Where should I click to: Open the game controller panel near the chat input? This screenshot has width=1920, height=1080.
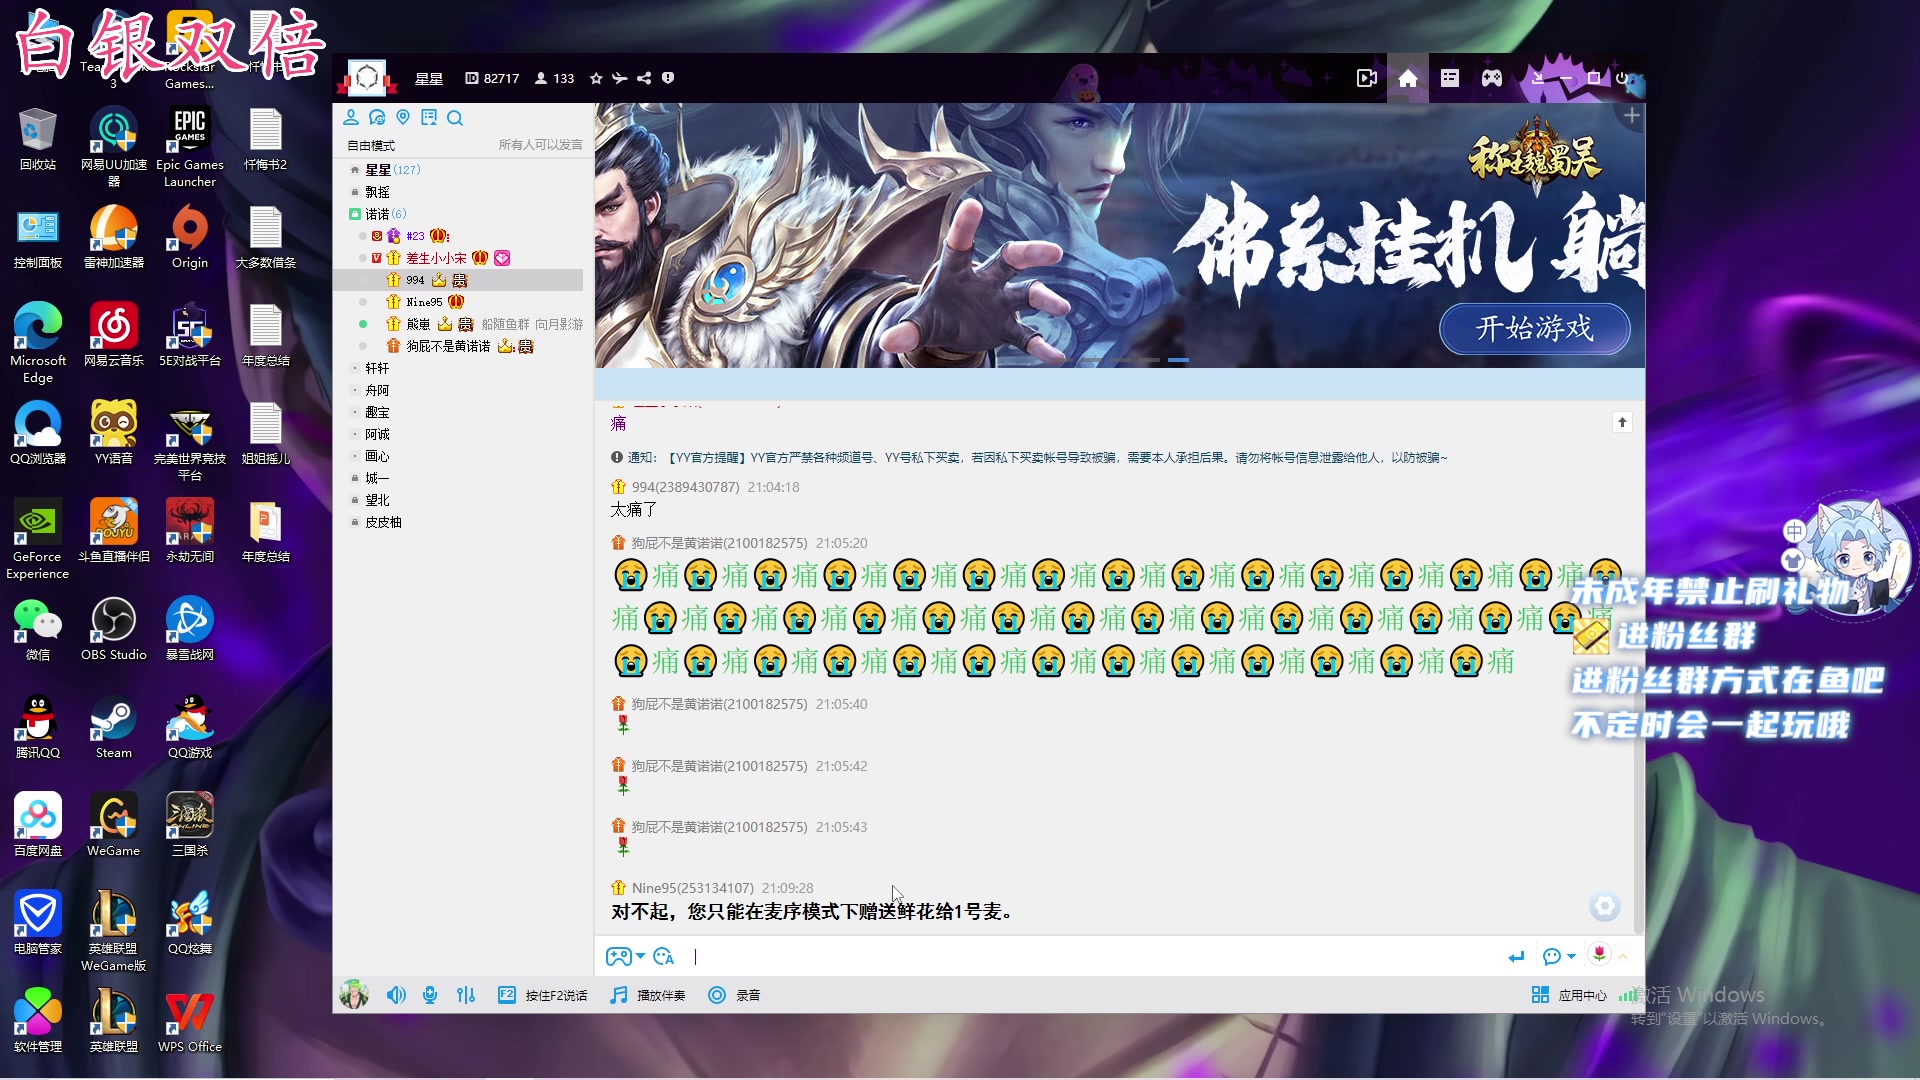(618, 957)
